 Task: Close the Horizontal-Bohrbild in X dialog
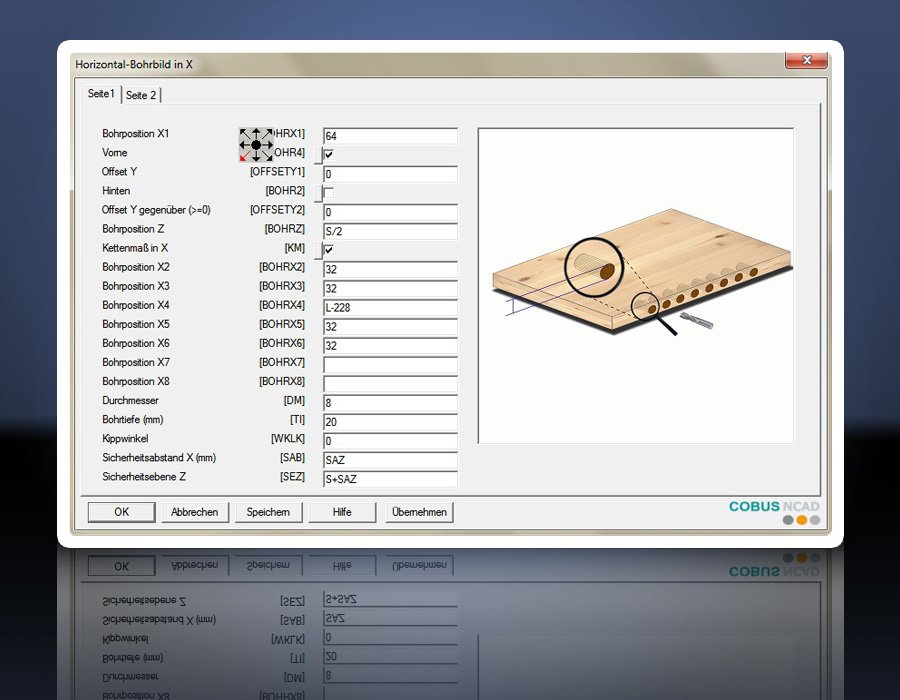806,60
